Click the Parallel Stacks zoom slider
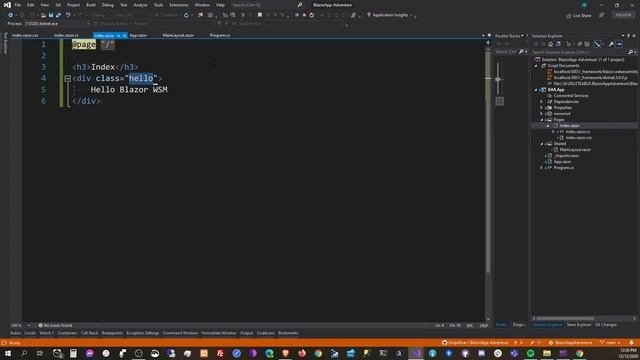Viewport: 640px width, 360px height. point(498,79)
